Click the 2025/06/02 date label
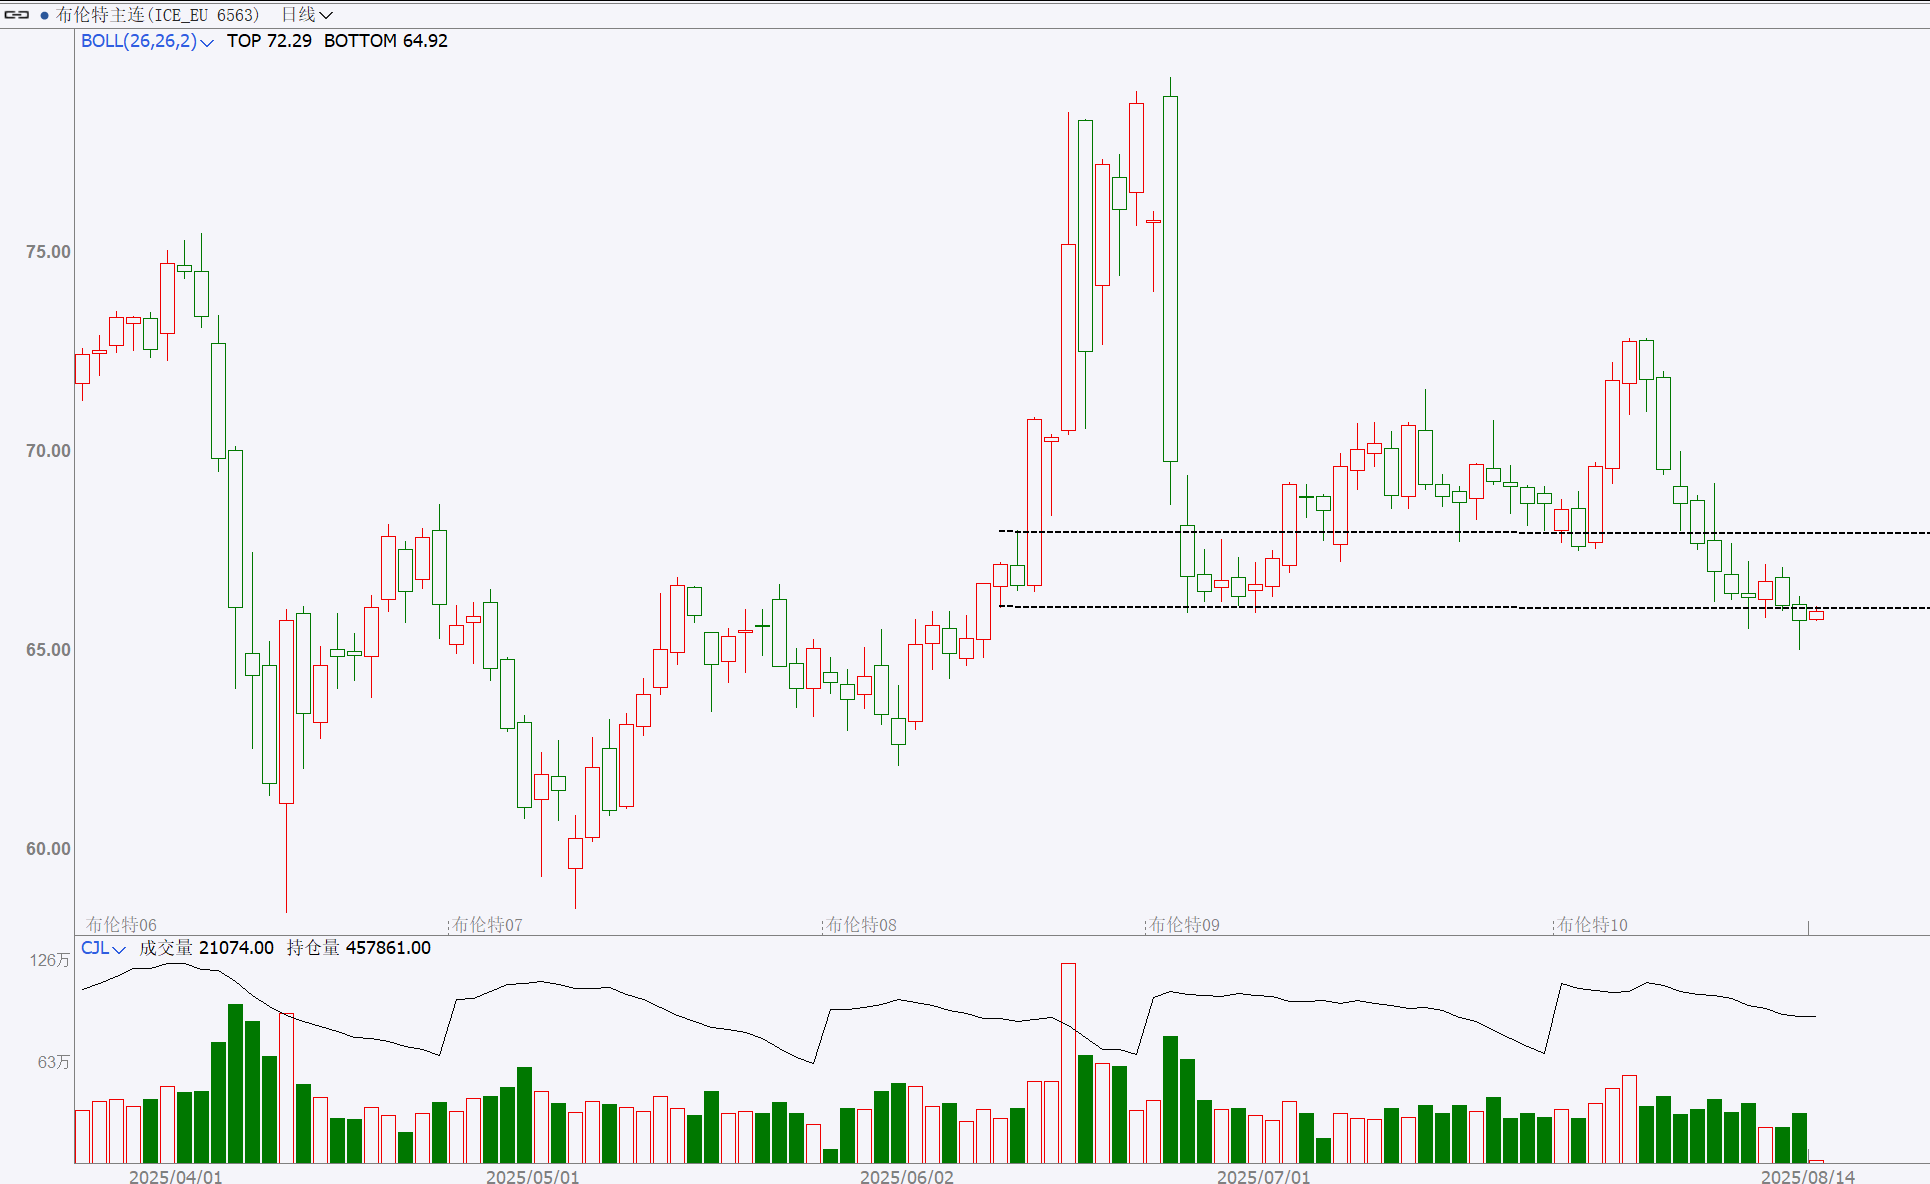The height and width of the screenshot is (1184, 1930). pos(907,1177)
